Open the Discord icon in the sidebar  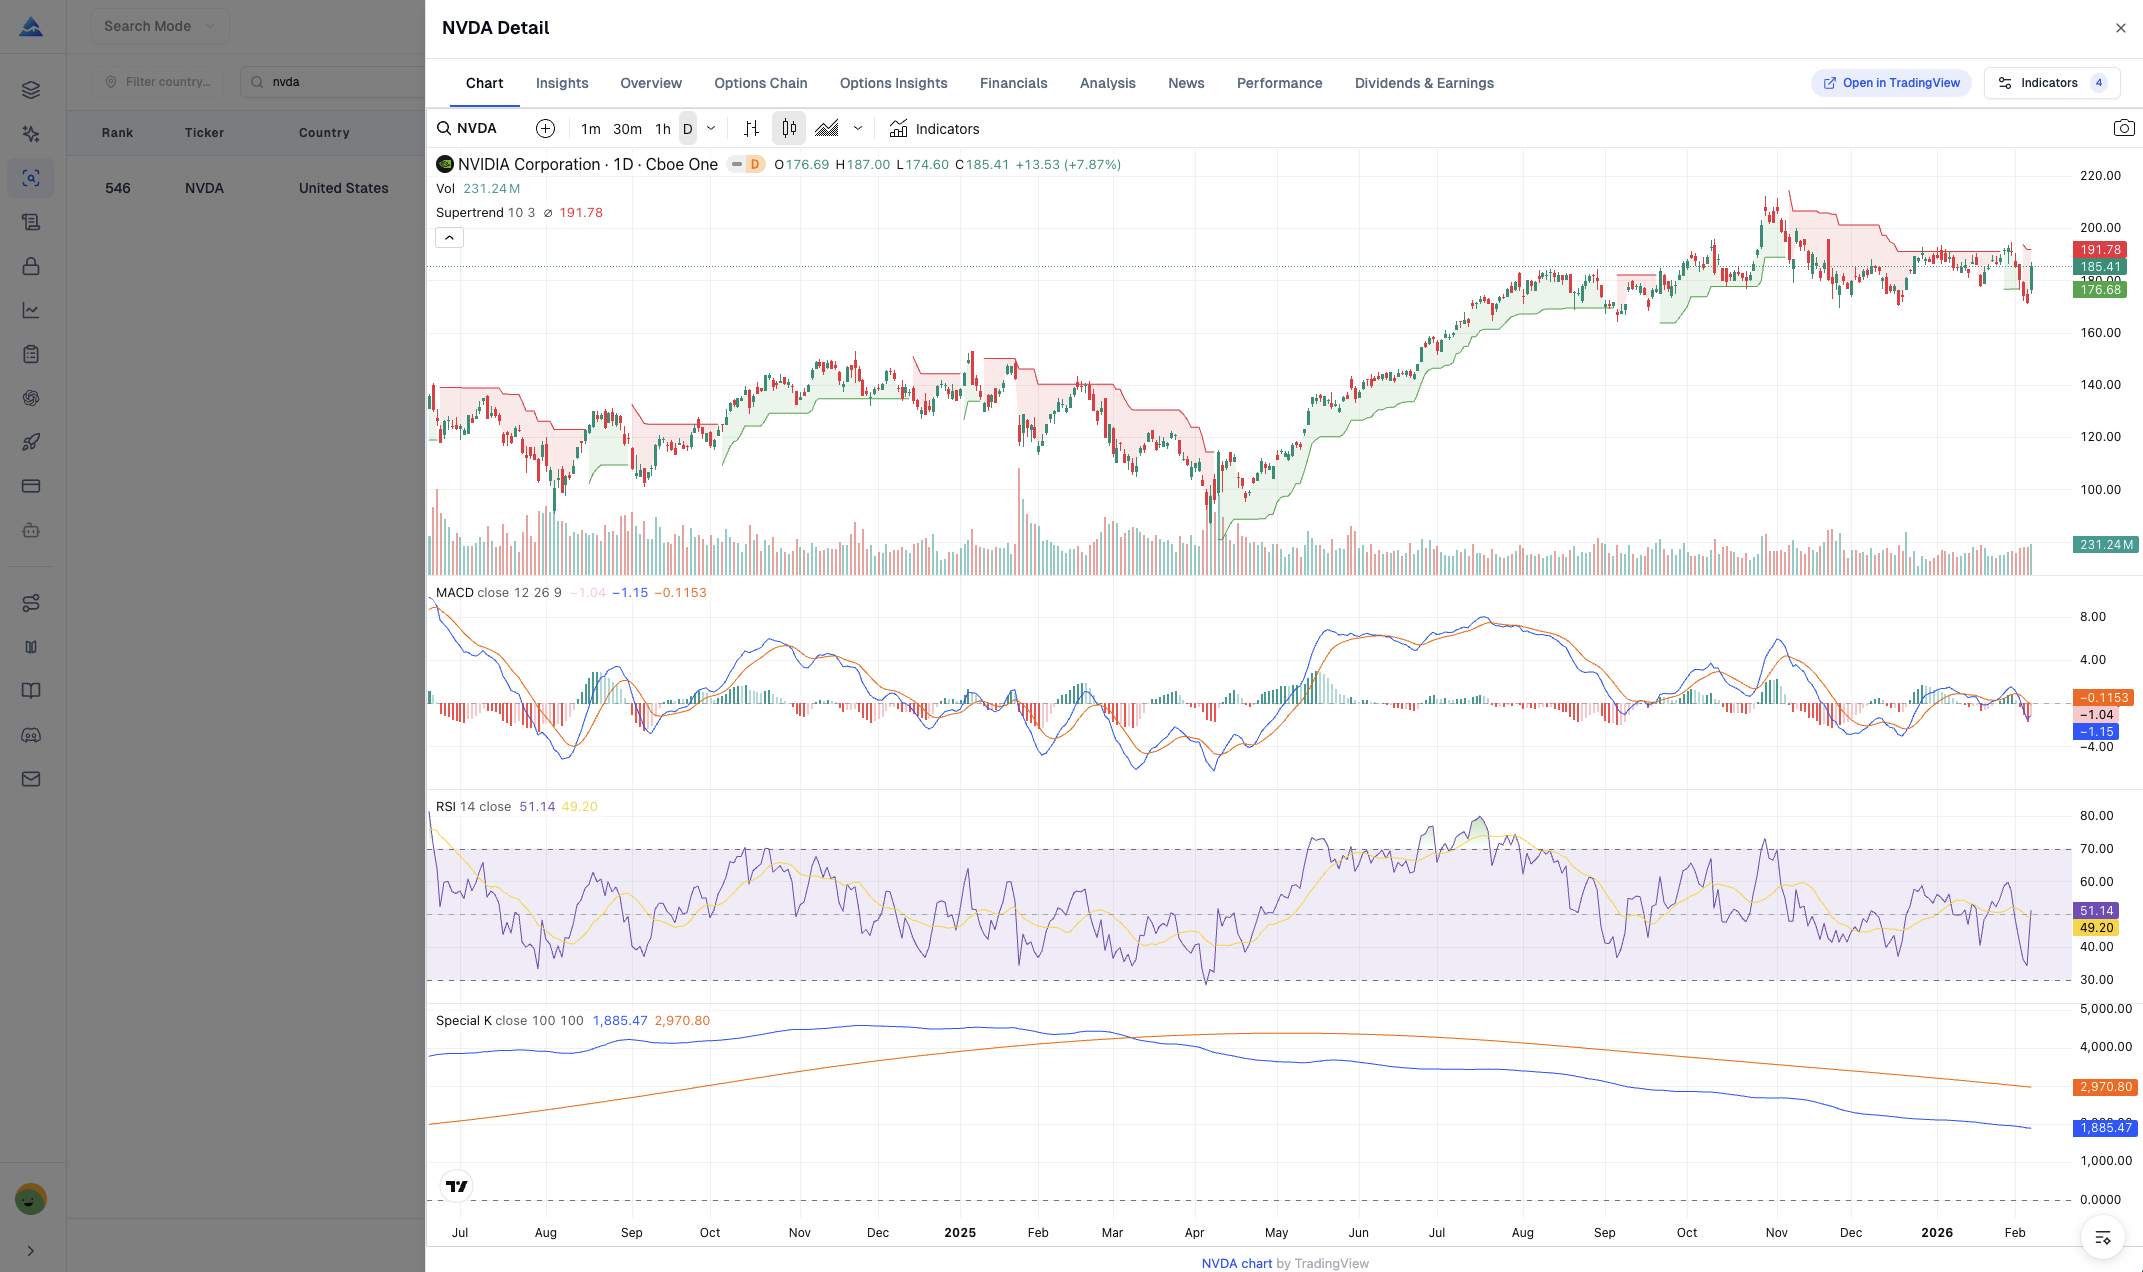(31, 735)
